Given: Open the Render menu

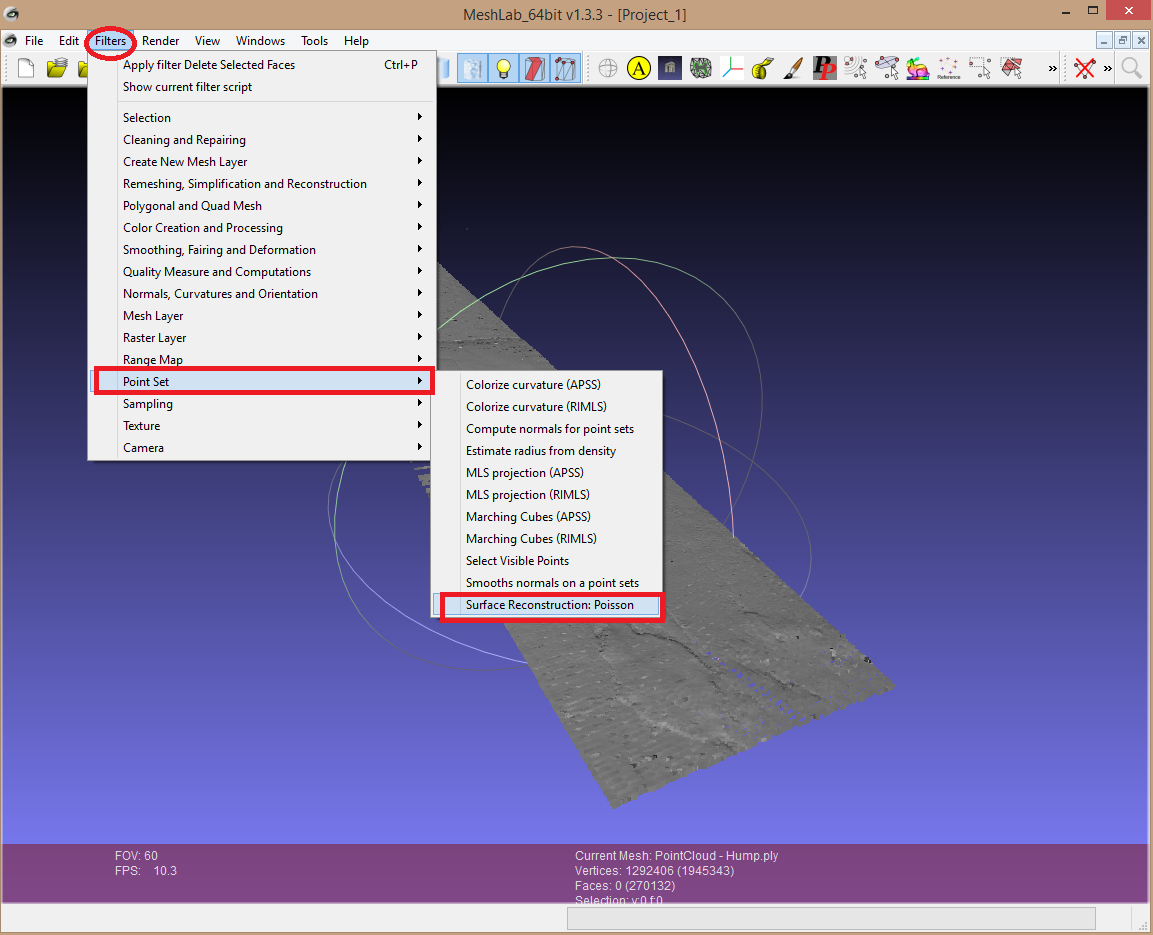Looking at the screenshot, I should pyautogui.click(x=160, y=41).
